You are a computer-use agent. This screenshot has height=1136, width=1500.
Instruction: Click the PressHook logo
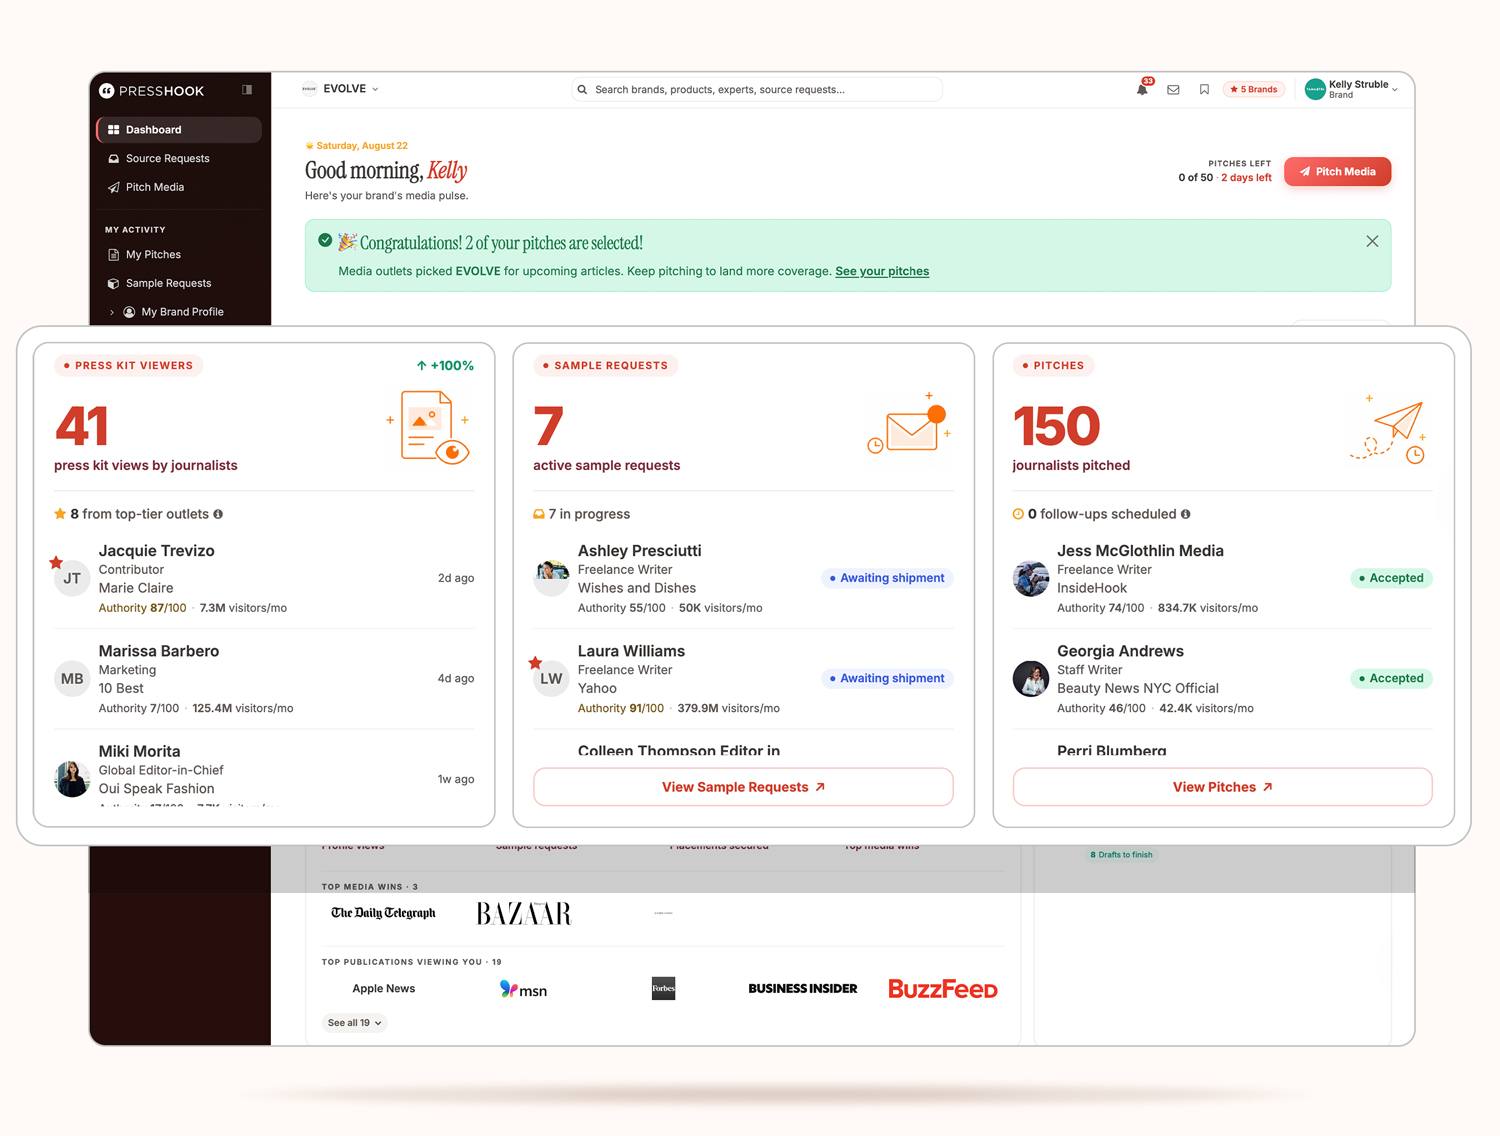coord(151,91)
